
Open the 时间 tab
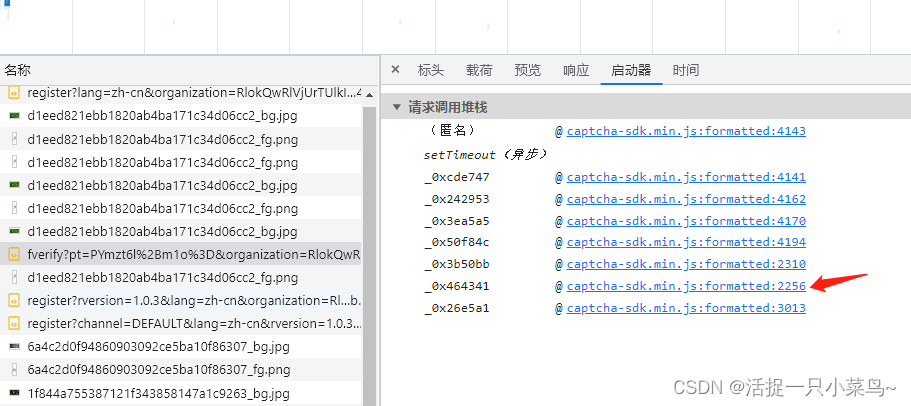click(x=686, y=70)
